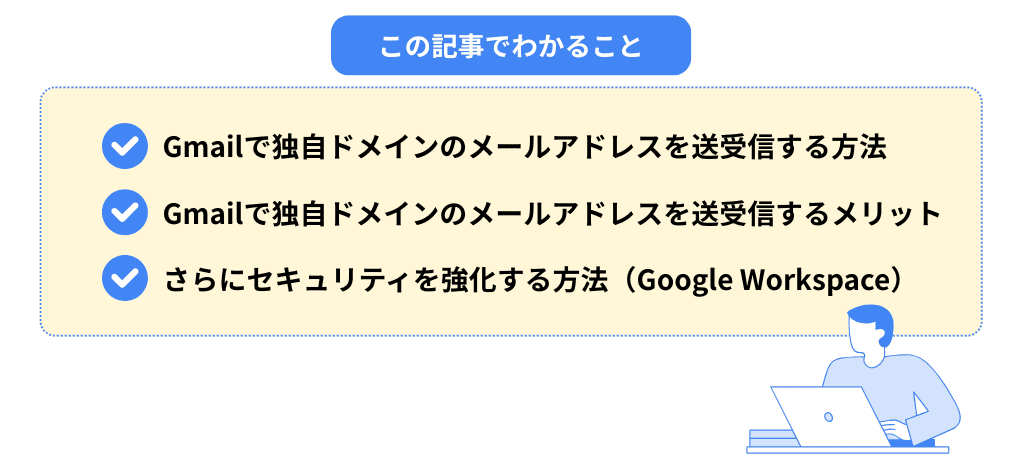Screen dimensions: 1024x471
Task: Click the second blue checkmark icon
Action: [125, 213]
